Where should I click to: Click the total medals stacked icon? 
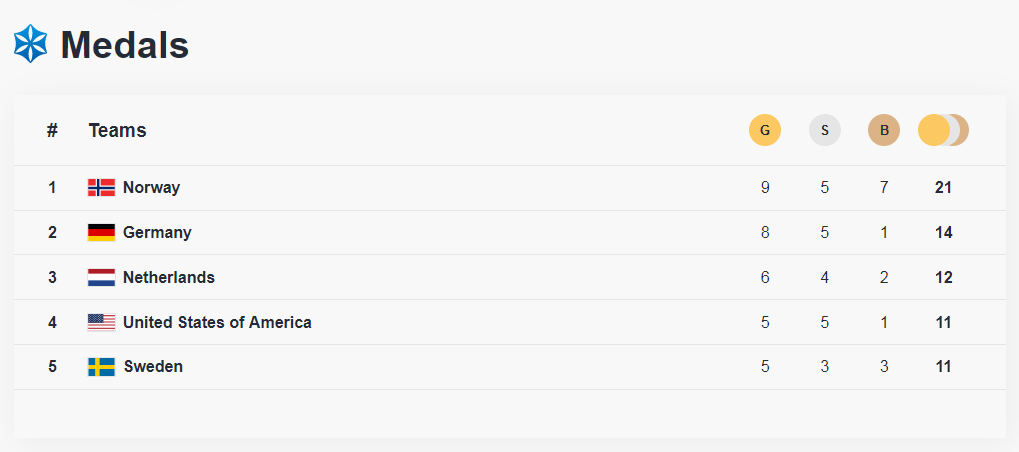[943, 130]
